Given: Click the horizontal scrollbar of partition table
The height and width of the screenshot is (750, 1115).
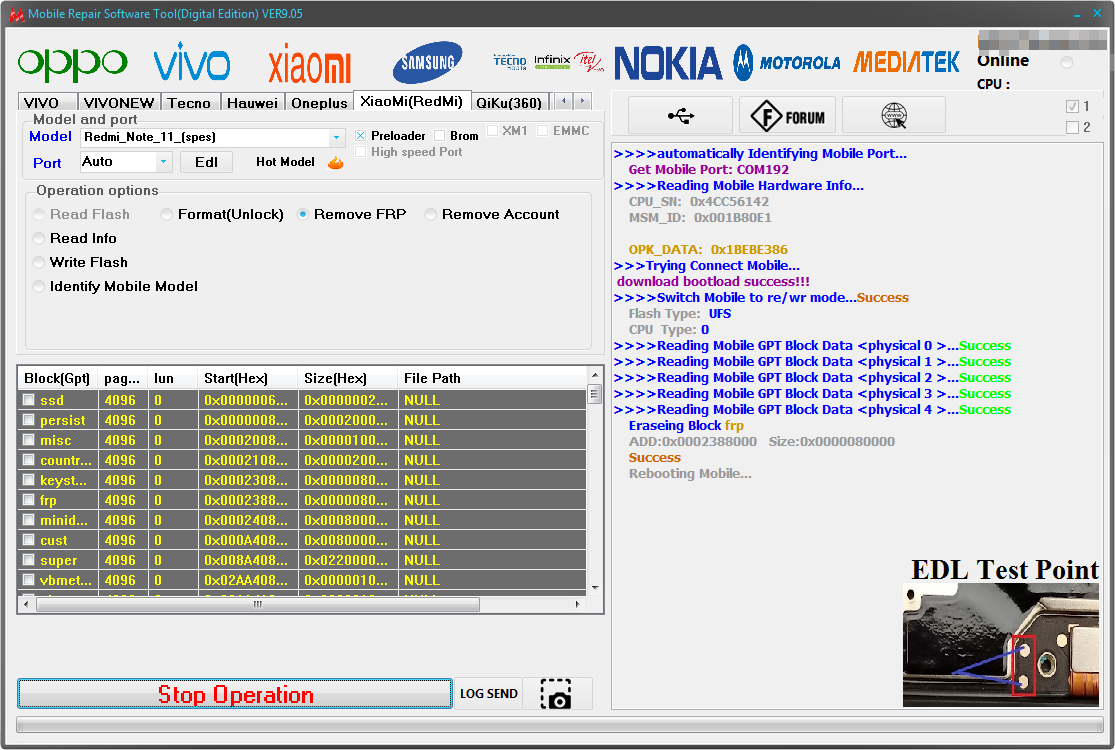Looking at the screenshot, I should pyautogui.click(x=258, y=604).
